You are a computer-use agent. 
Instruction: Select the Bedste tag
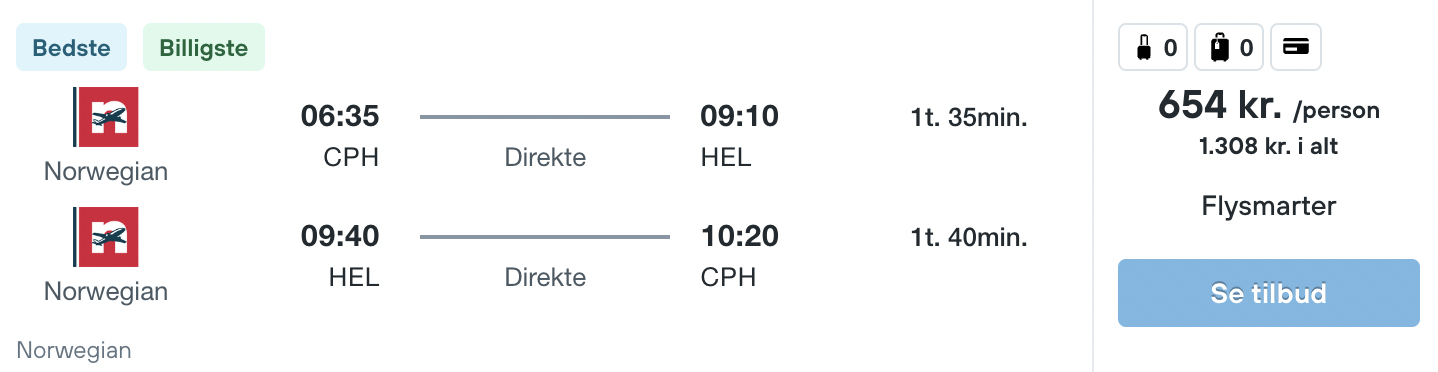point(72,47)
